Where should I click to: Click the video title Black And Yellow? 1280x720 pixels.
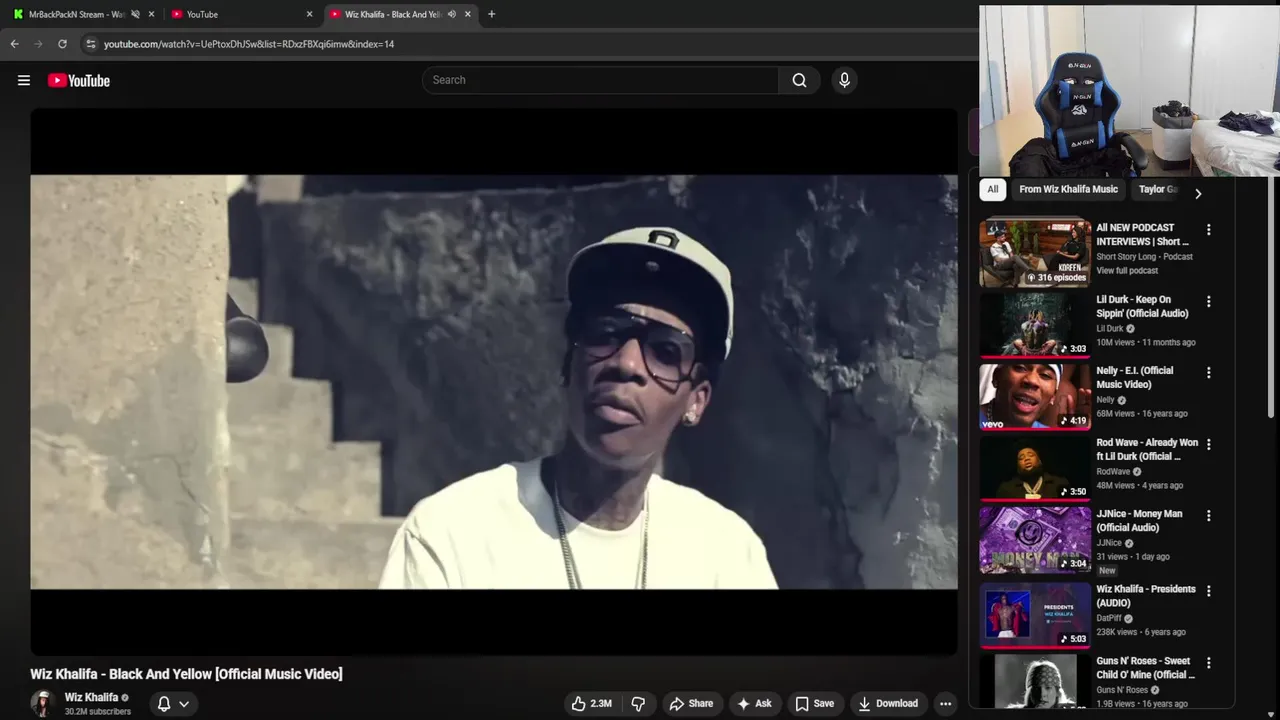[186, 674]
